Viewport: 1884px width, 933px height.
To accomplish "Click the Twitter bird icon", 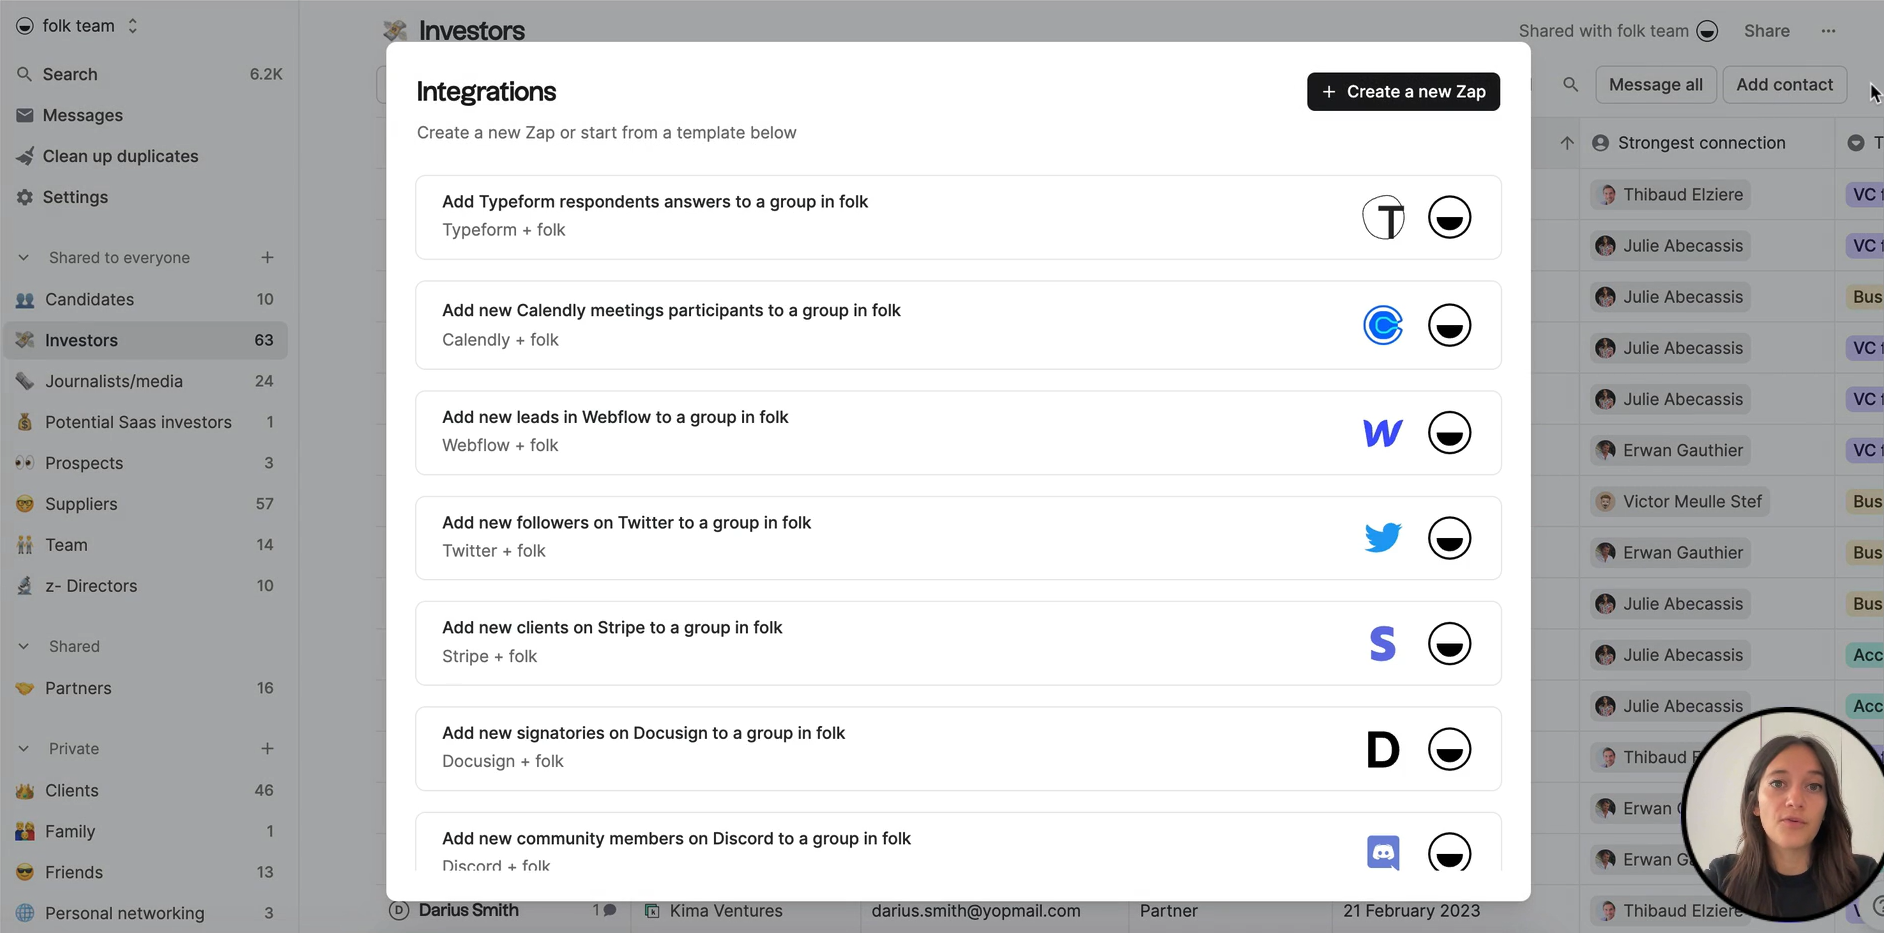I will click(x=1383, y=538).
